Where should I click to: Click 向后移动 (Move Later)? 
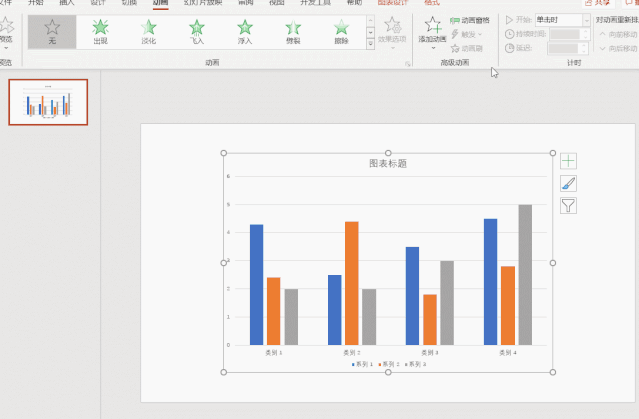tap(619, 49)
